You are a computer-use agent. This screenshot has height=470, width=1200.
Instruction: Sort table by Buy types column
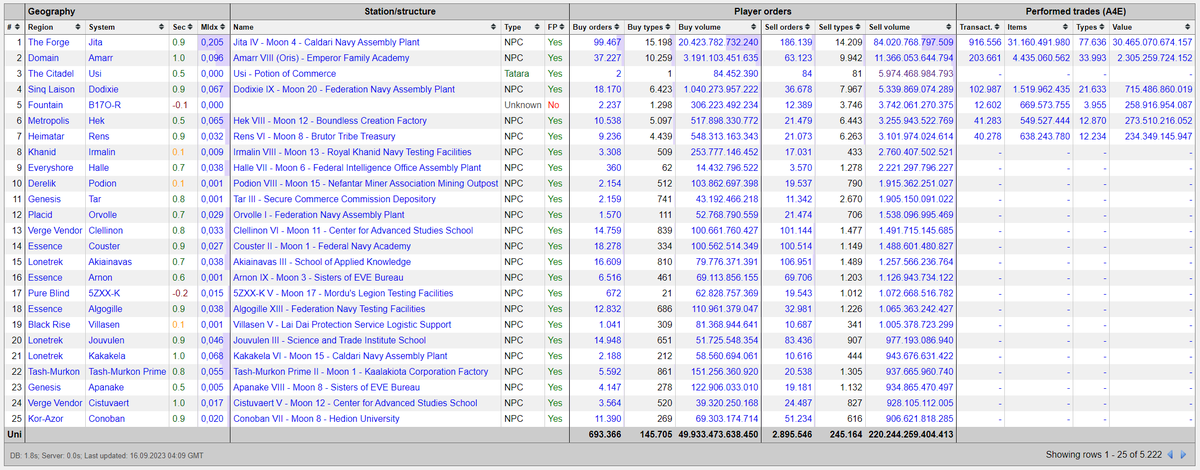pos(650,26)
